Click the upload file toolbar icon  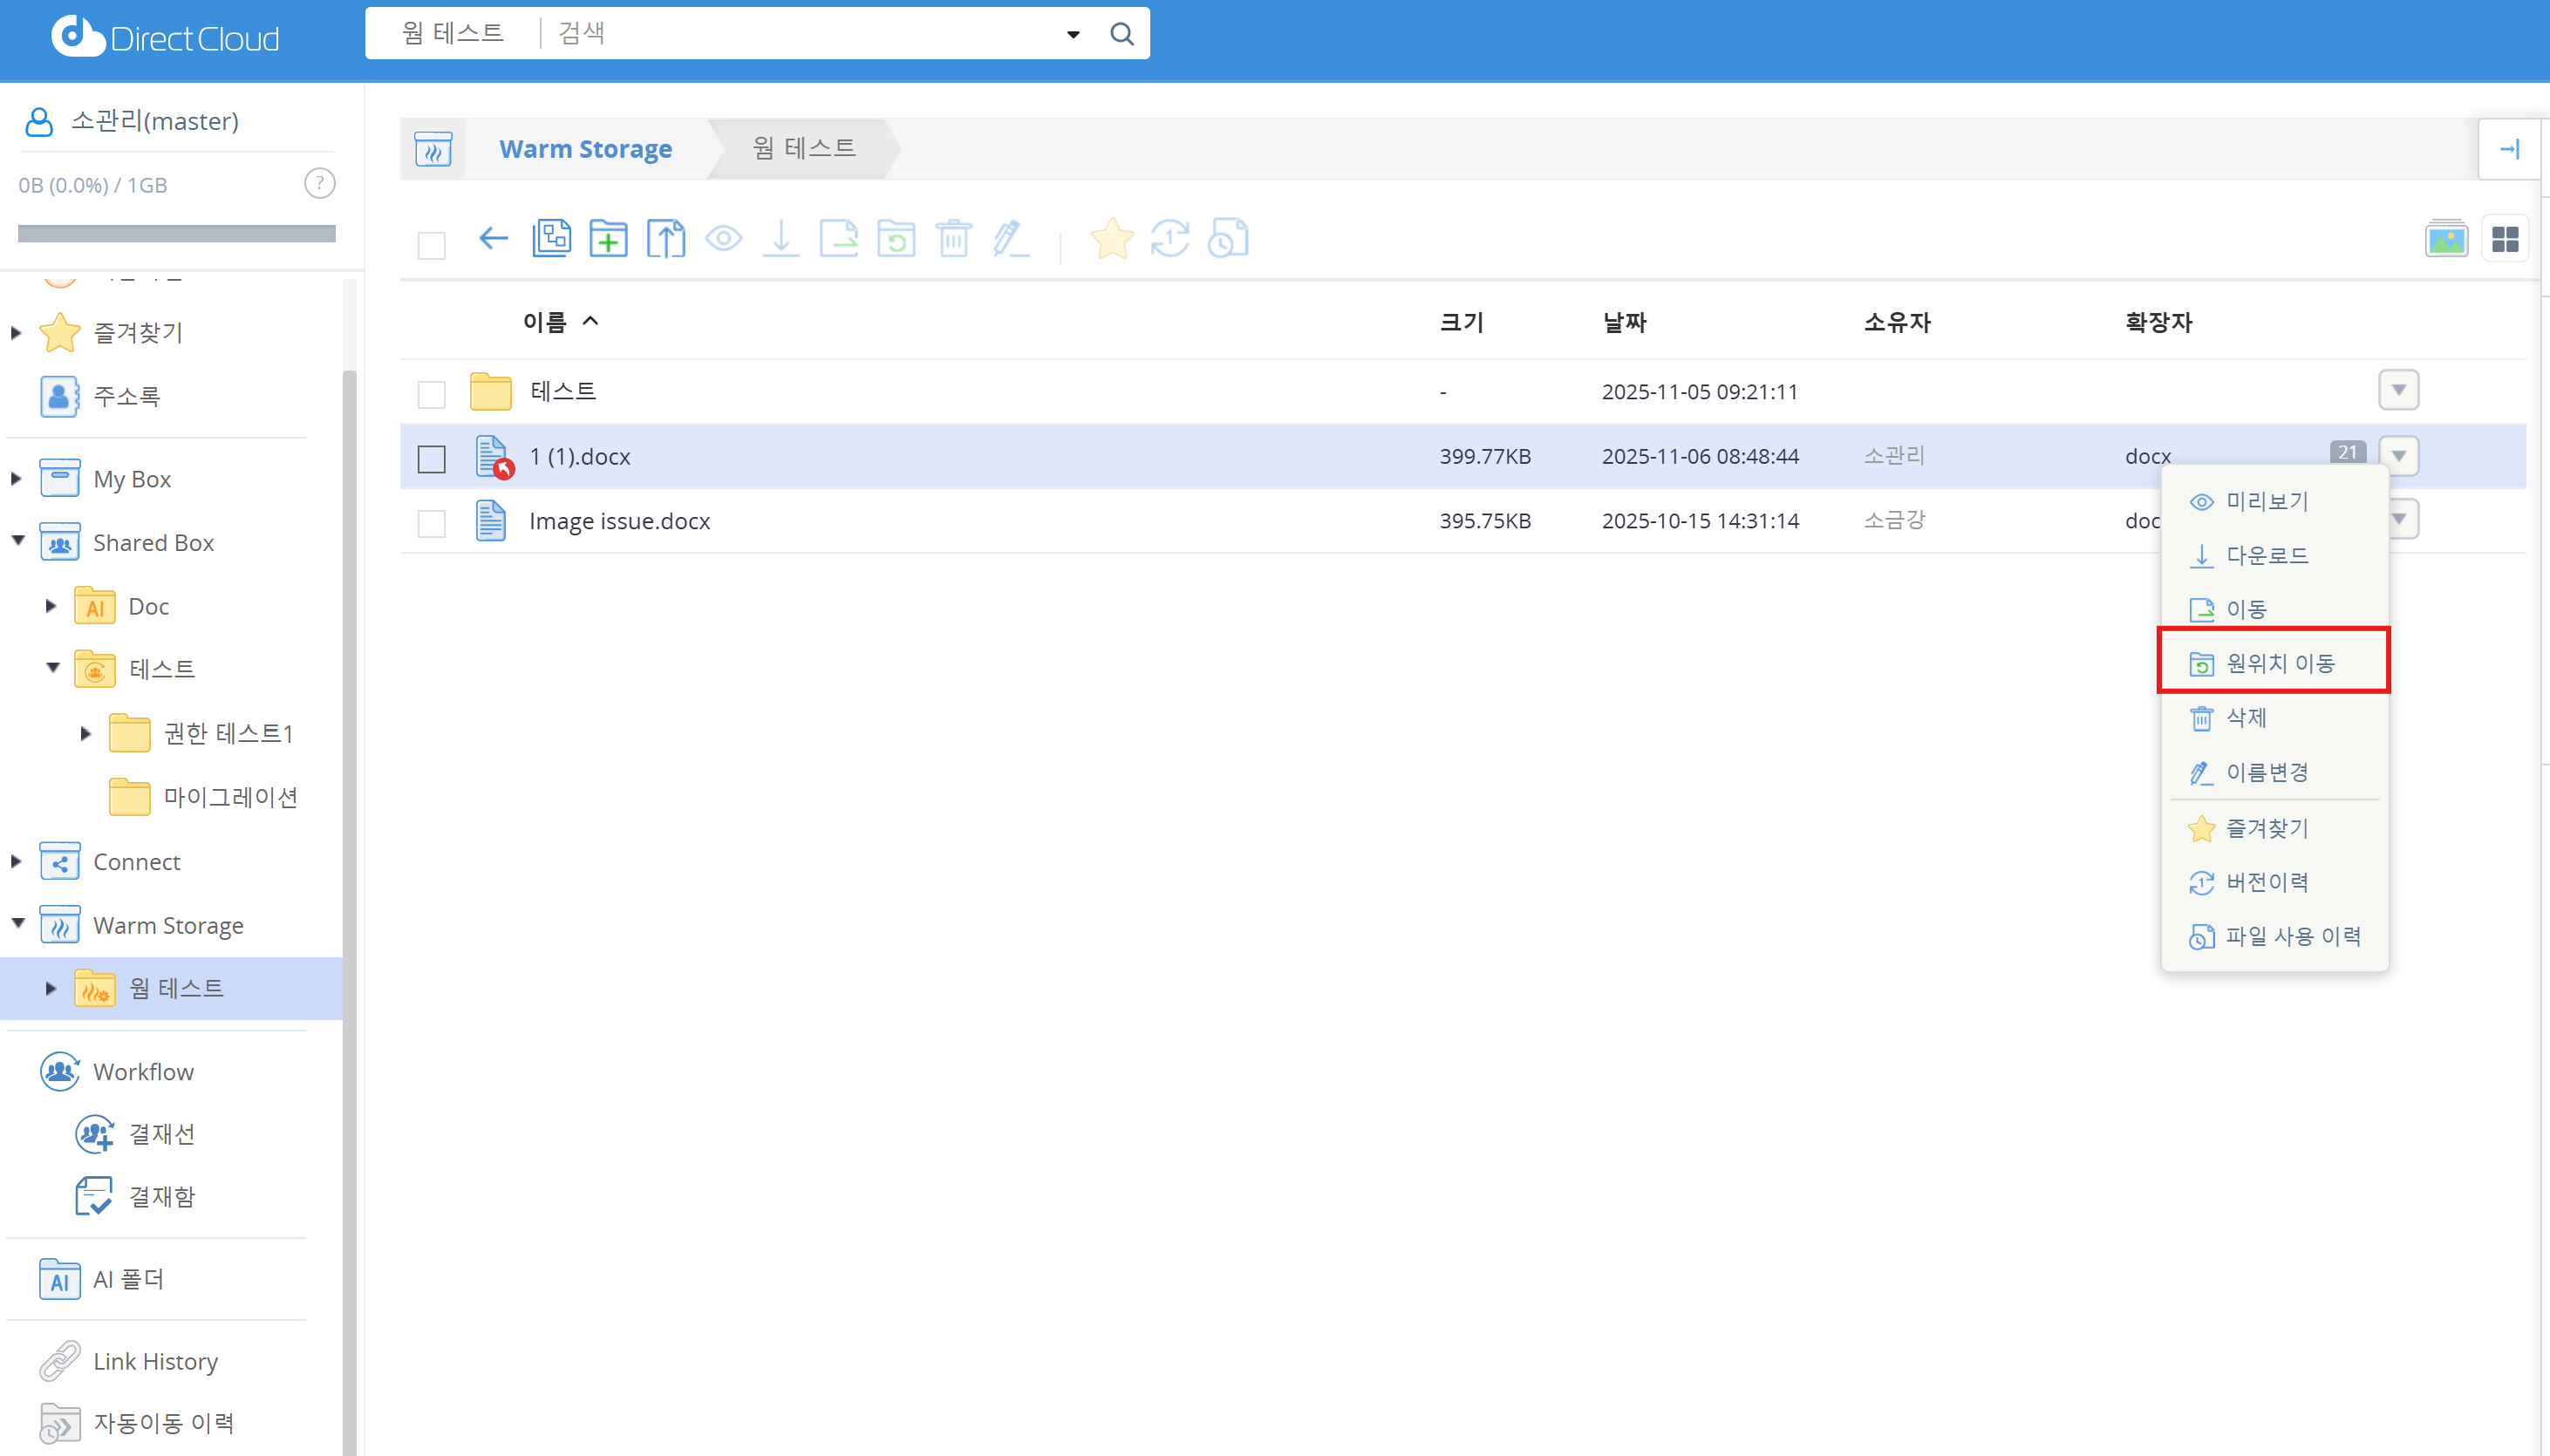pyautogui.click(x=666, y=239)
